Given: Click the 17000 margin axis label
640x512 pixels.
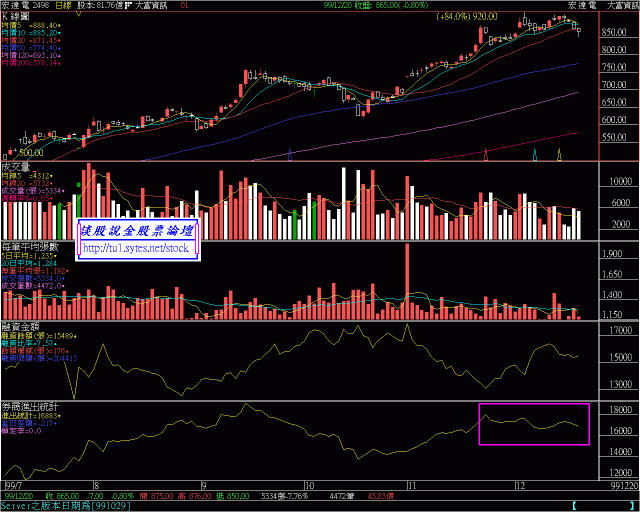Looking at the screenshot, I should [x=620, y=330].
